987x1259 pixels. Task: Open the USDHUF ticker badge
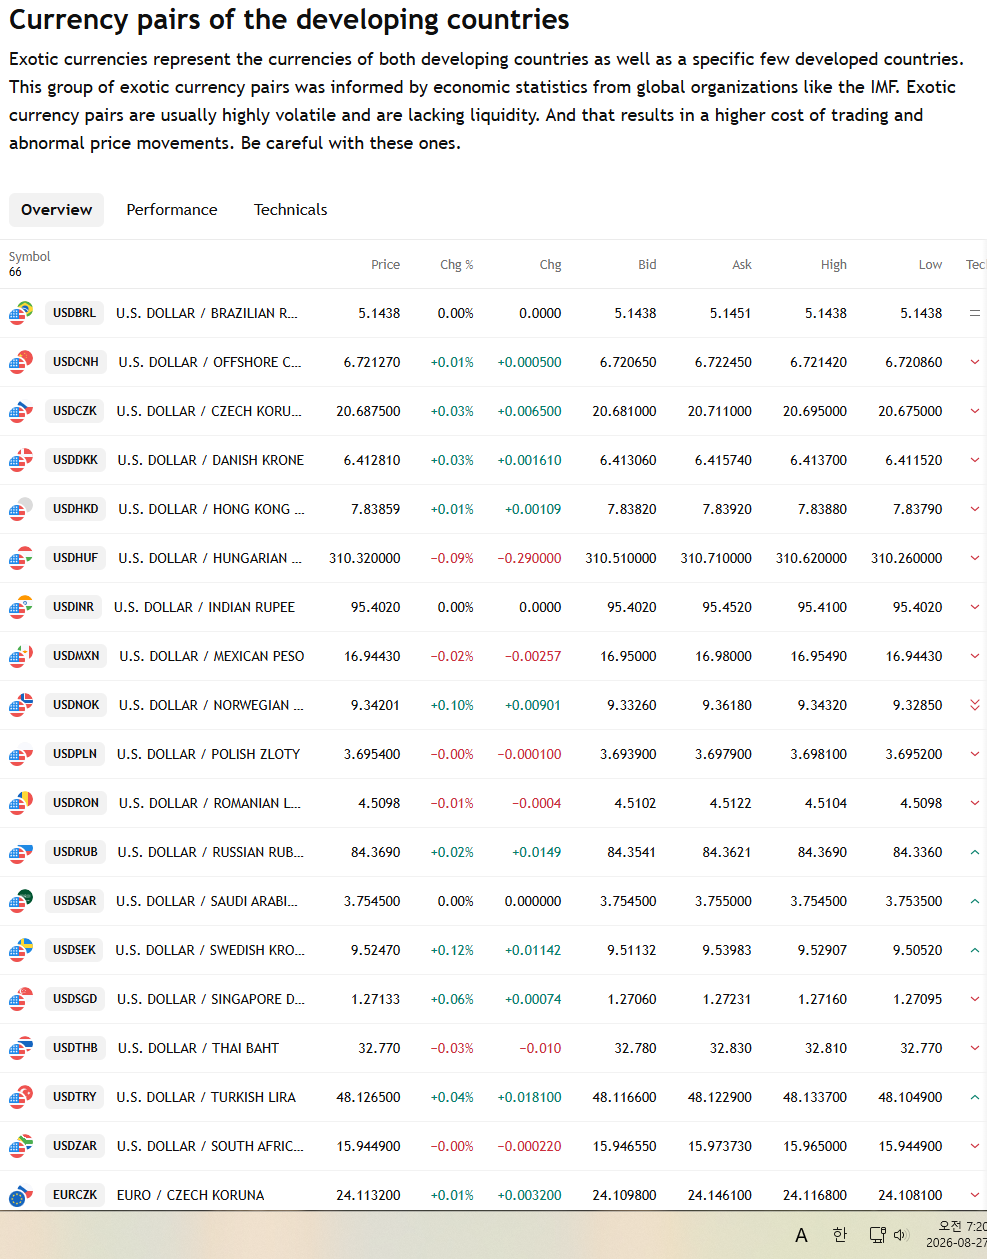pos(76,558)
